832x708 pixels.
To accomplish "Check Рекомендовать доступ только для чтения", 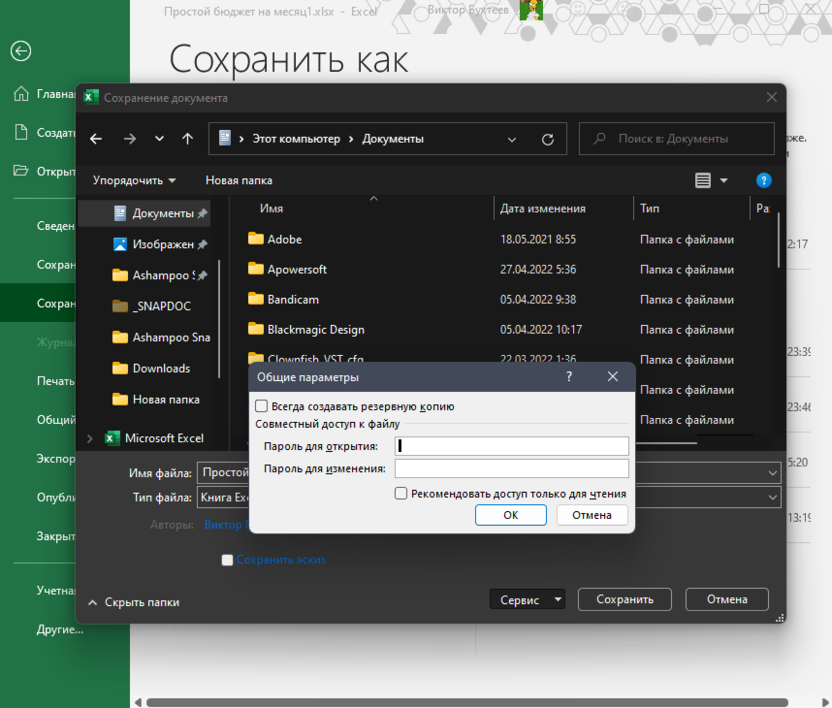I will click(401, 493).
